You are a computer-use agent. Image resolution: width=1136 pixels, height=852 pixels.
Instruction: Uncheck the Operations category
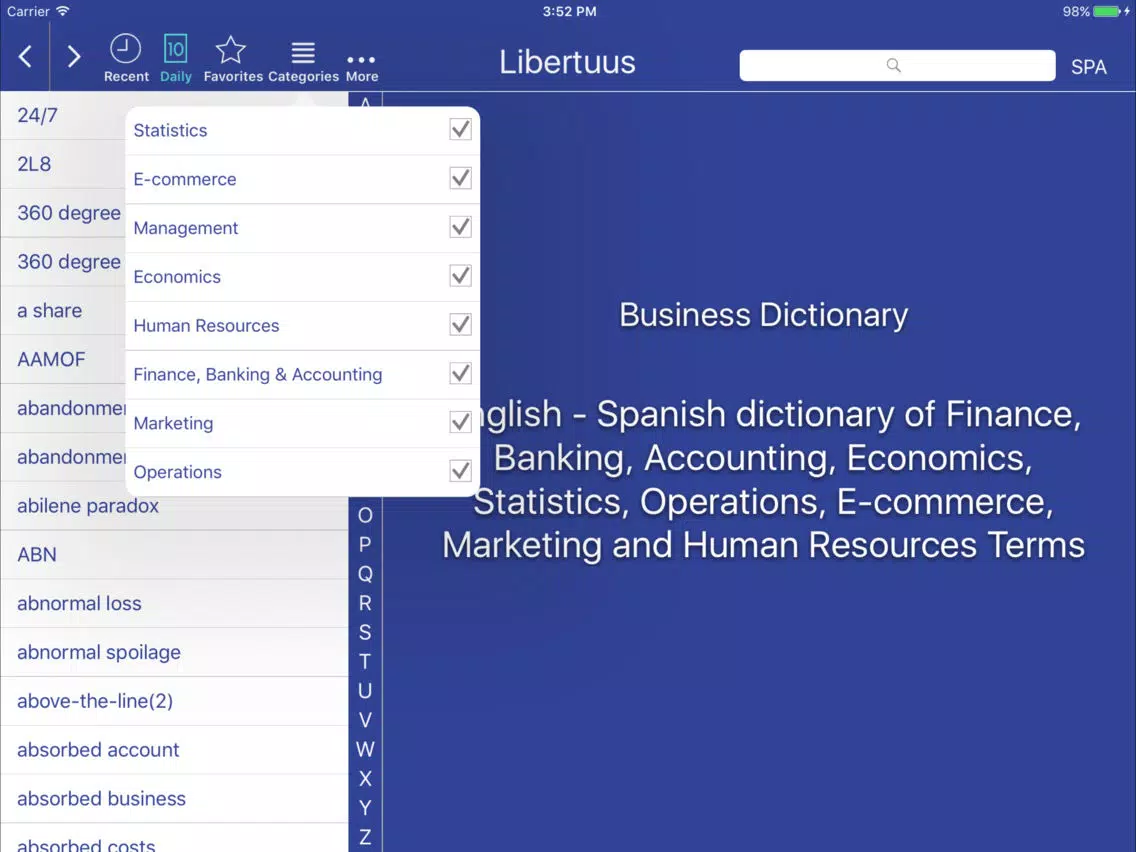(x=460, y=471)
